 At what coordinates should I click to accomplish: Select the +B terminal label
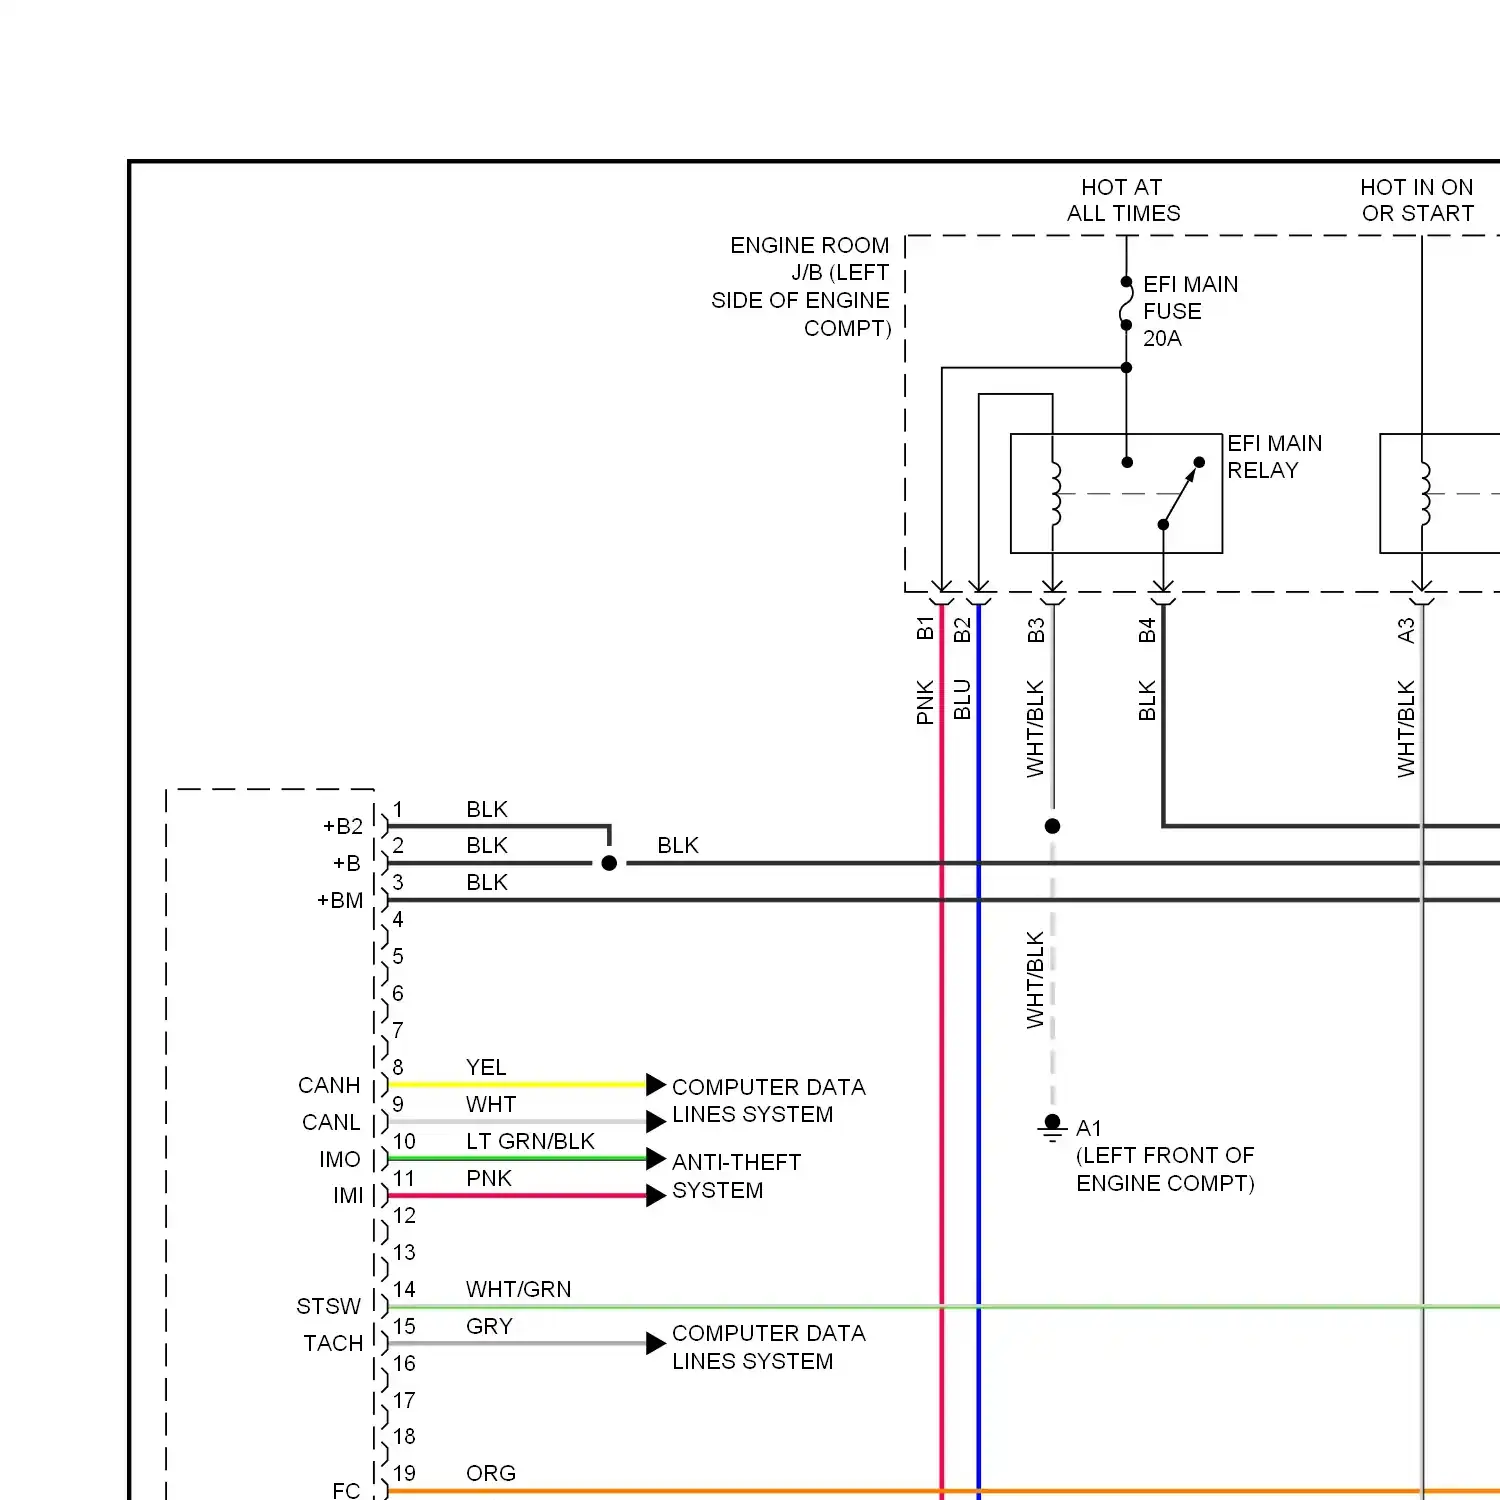point(346,863)
